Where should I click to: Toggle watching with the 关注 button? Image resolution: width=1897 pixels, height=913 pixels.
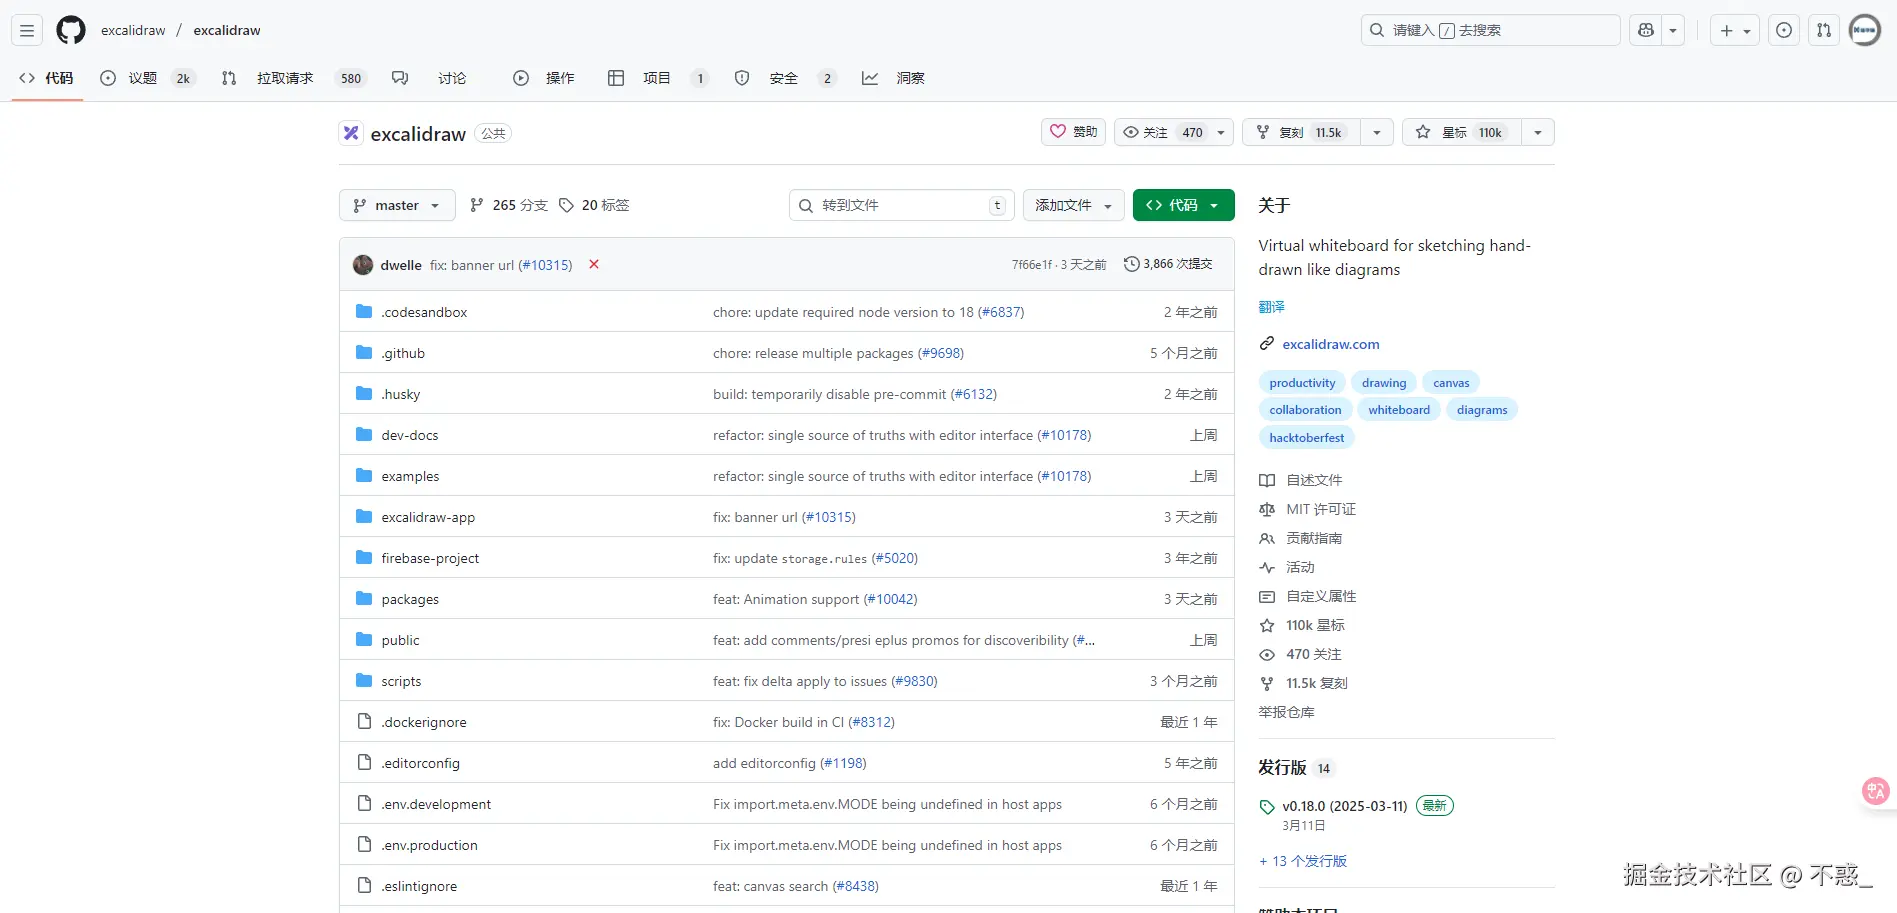click(1162, 132)
